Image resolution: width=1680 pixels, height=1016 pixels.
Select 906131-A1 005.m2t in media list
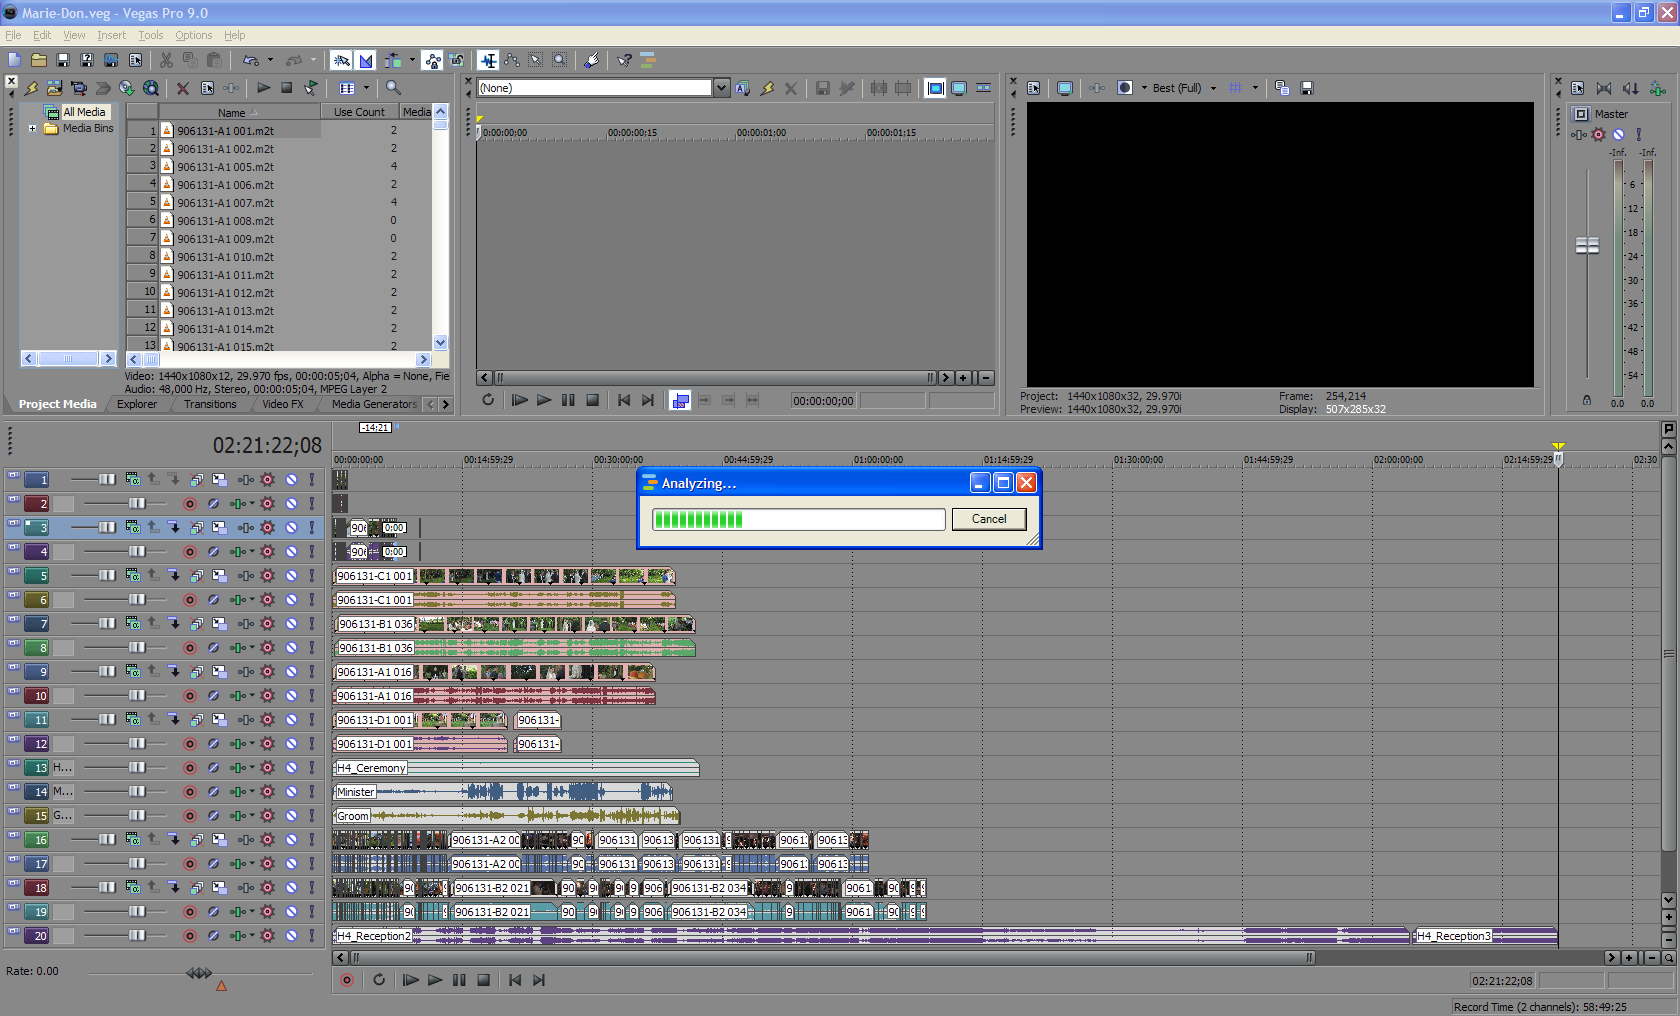[225, 167]
